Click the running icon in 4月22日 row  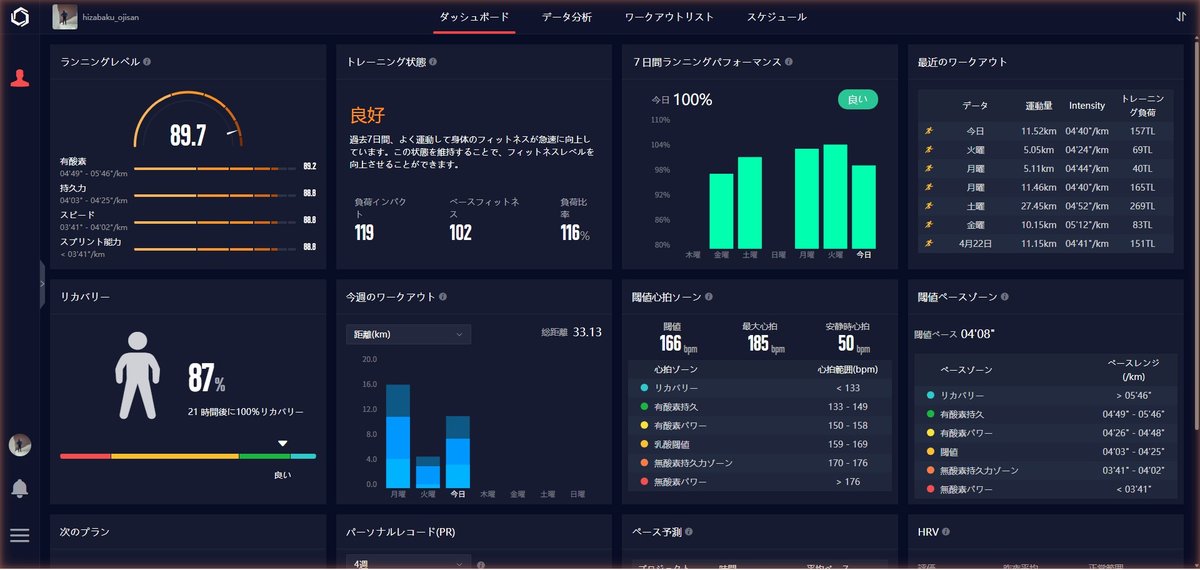pos(929,243)
